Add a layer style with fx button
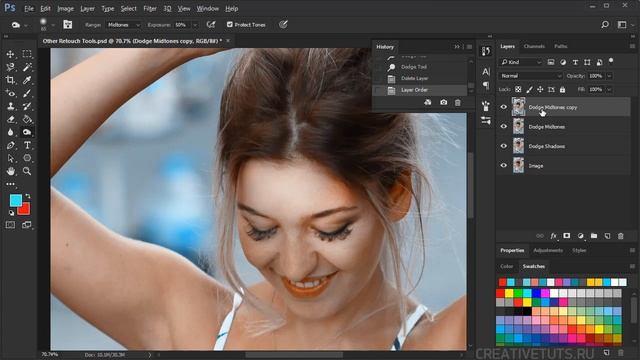 pyautogui.click(x=553, y=236)
